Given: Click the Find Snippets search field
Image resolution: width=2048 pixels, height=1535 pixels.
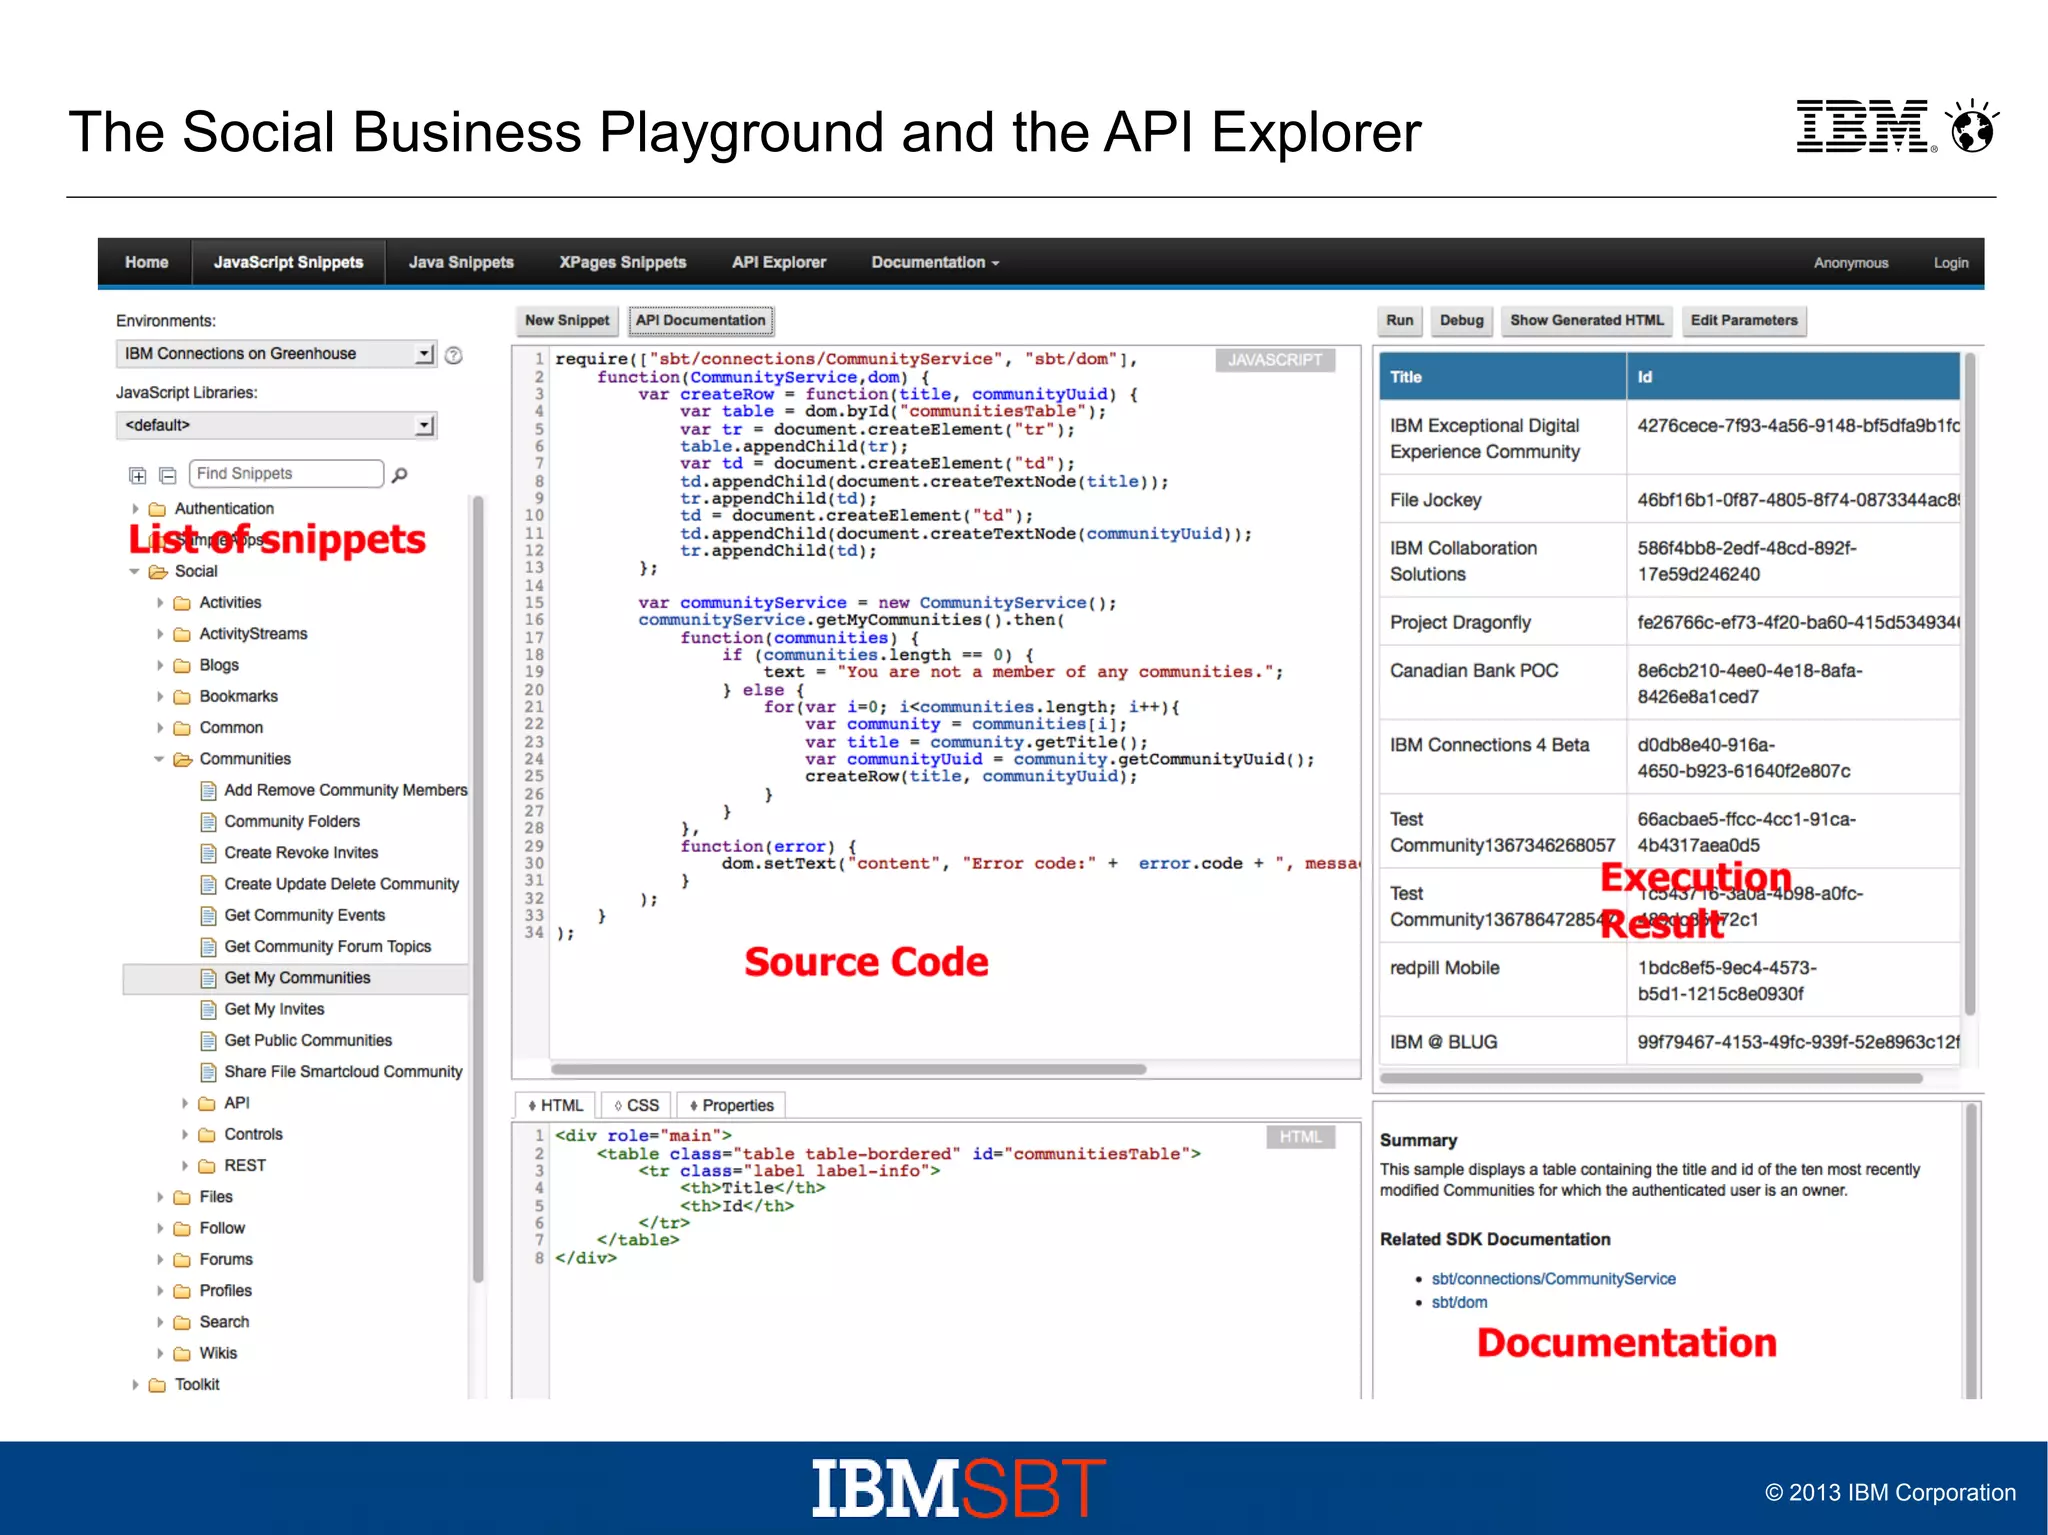Looking at the screenshot, I should point(287,474).
